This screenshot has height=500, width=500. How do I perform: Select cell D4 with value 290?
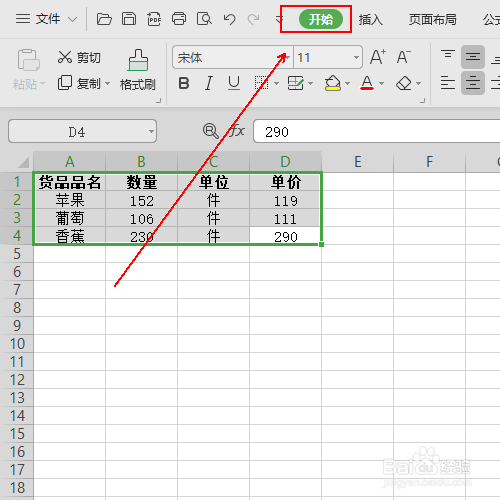[x=285, y=236]
